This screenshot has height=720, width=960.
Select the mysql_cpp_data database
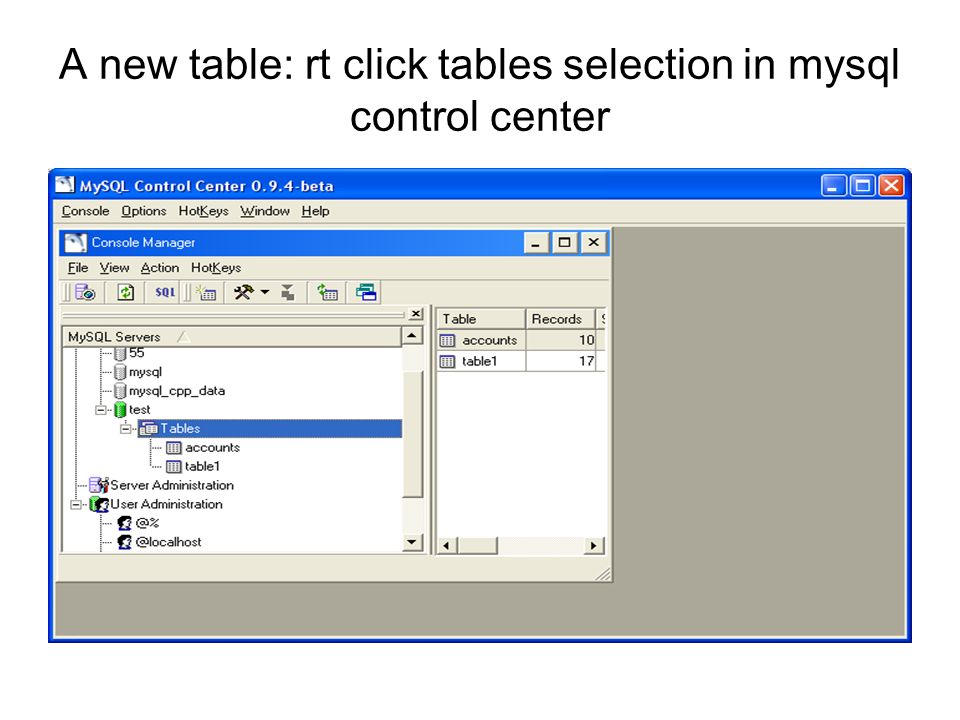(177, 391)
